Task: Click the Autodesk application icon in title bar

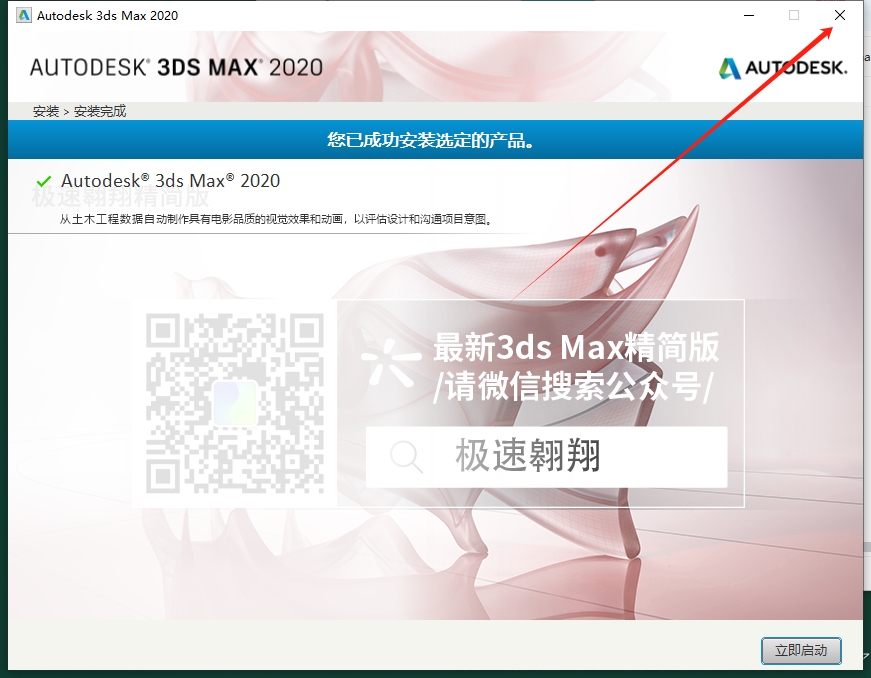Action: pos(25,15)
